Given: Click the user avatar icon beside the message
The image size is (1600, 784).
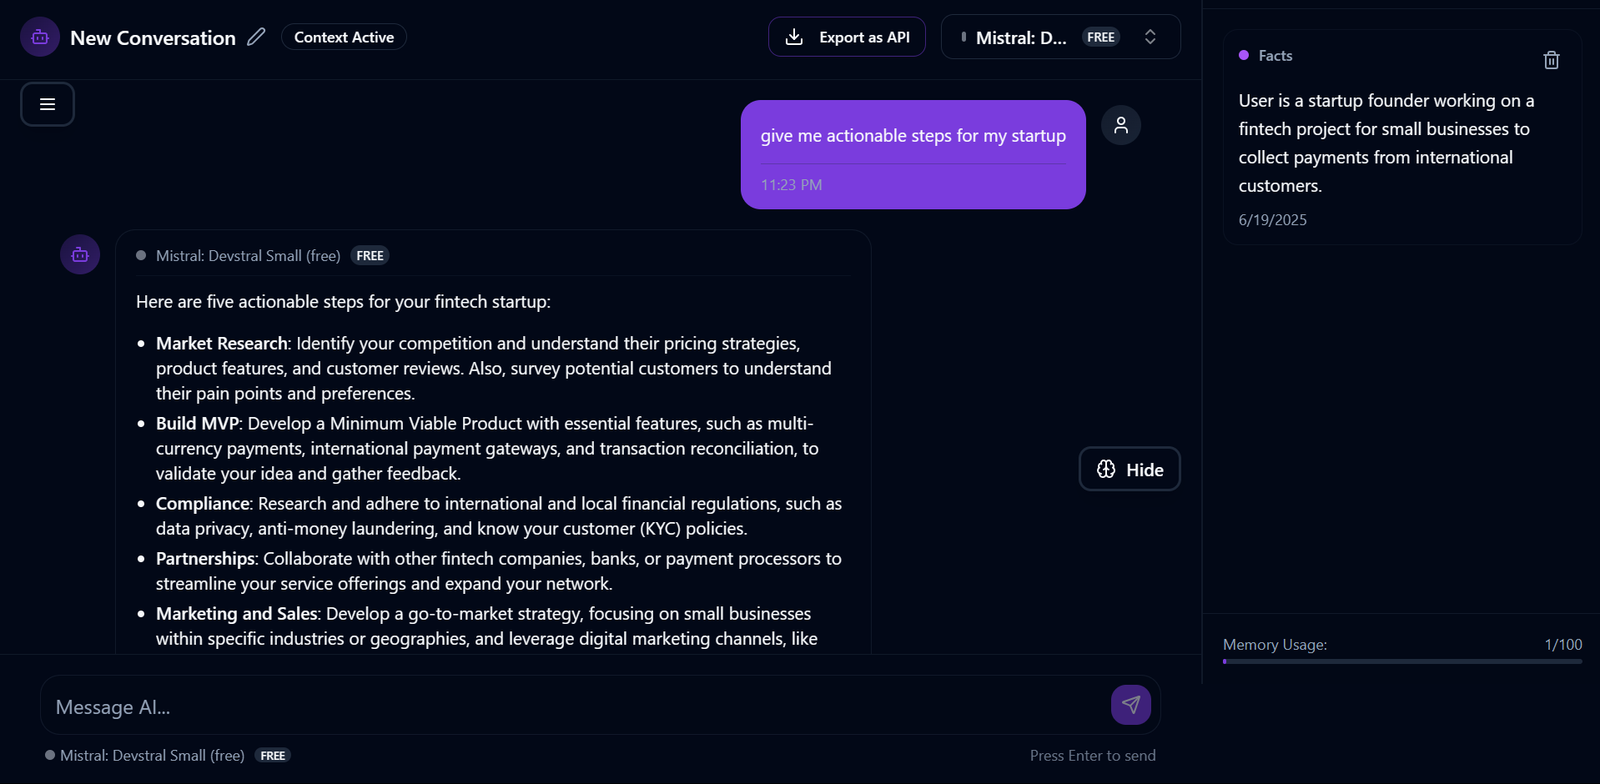Looking at the screenshot, I should click(1121, 125).
